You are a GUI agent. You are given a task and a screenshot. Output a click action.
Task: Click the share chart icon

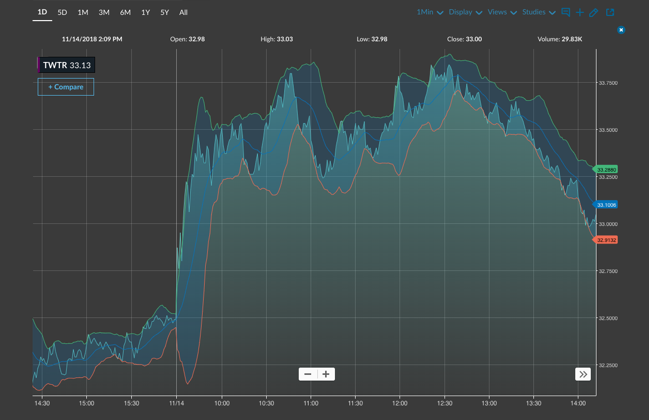tap(610, 13)
